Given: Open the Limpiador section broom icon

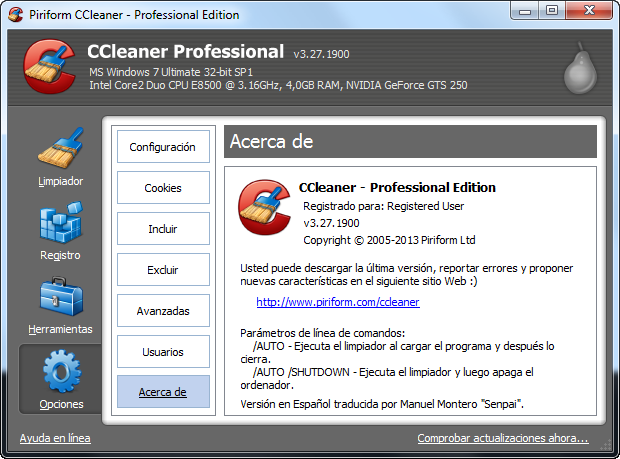Looking at the screenshot, I should click(61, 148).
